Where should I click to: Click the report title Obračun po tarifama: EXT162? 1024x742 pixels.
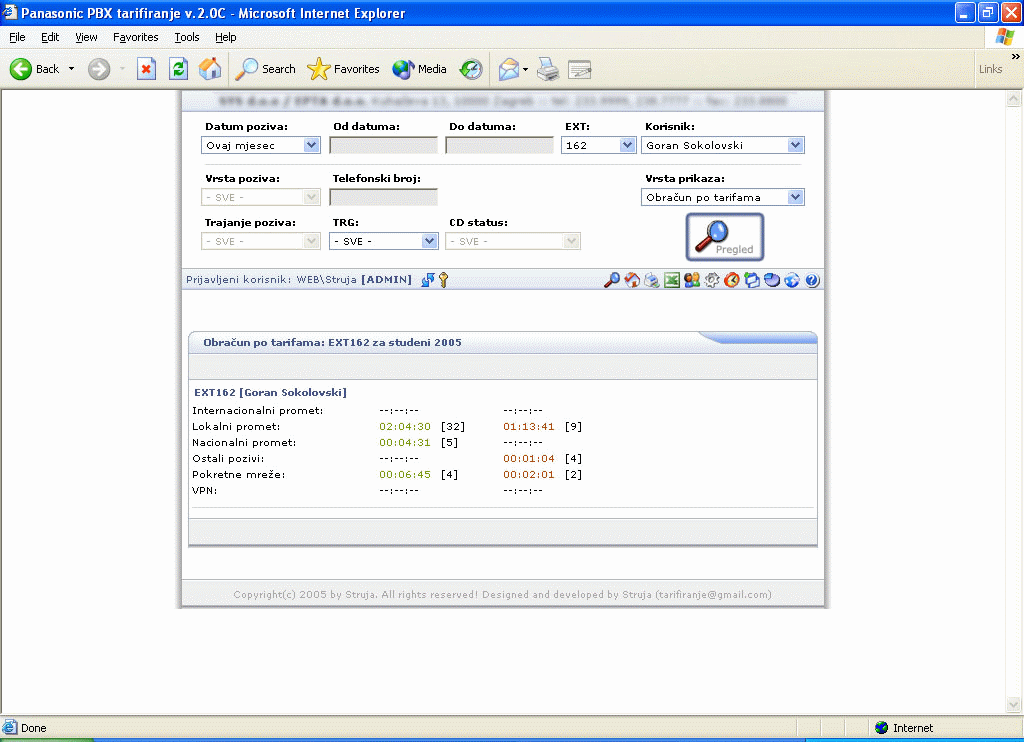332,342
